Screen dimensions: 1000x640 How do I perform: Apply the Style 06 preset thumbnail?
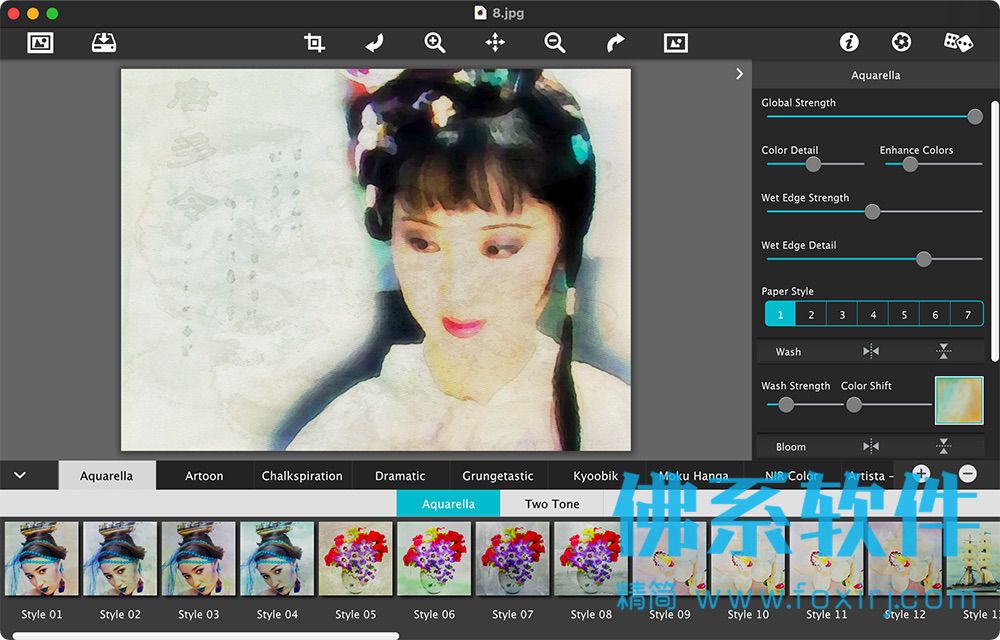point(434,559)
